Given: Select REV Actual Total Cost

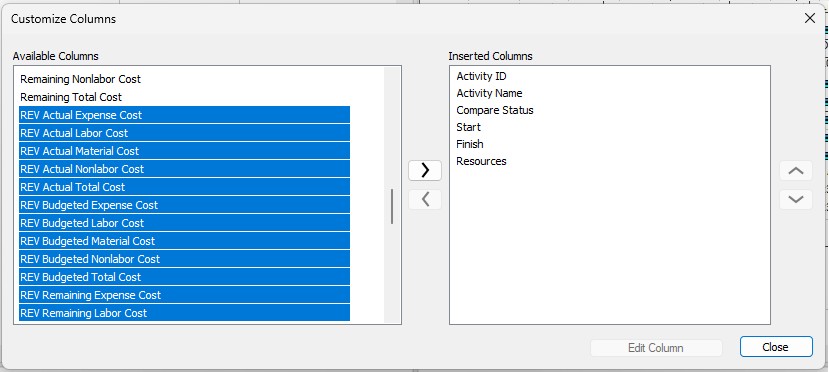Looking at the screenshot, I should coord(185,187).
